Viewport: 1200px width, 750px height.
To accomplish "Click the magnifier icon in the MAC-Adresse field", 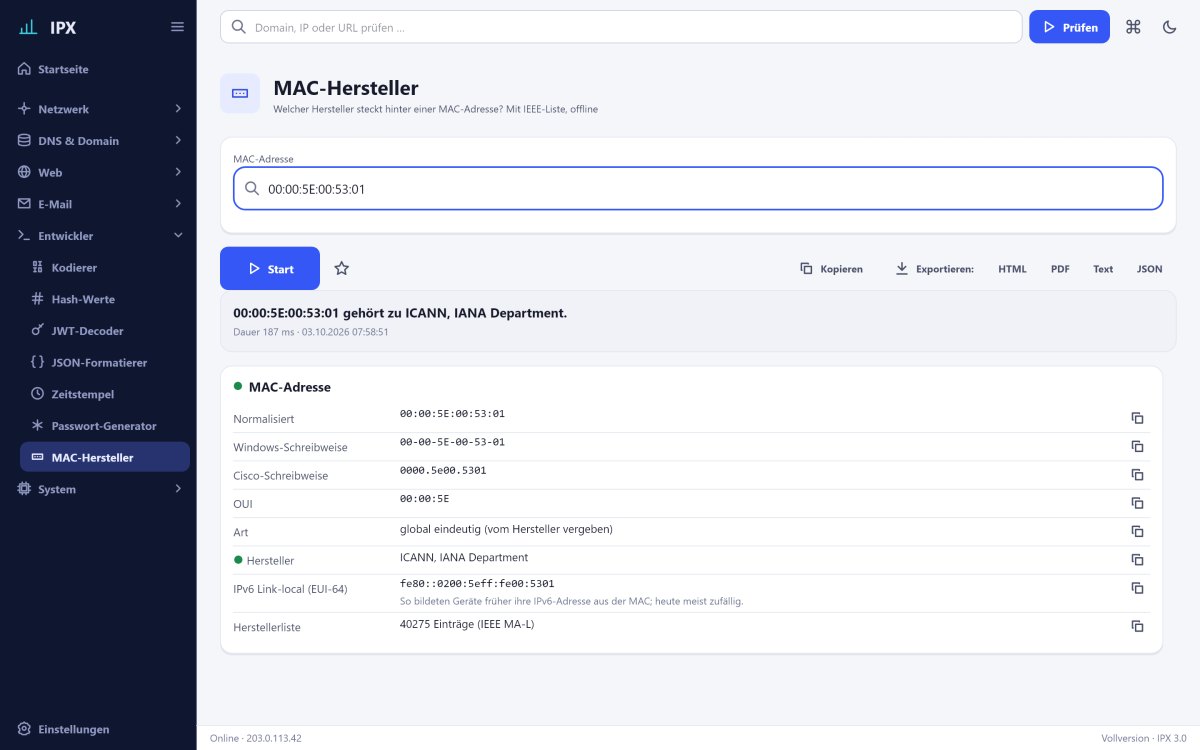I will pyautogui.click(x=252, y=188).
